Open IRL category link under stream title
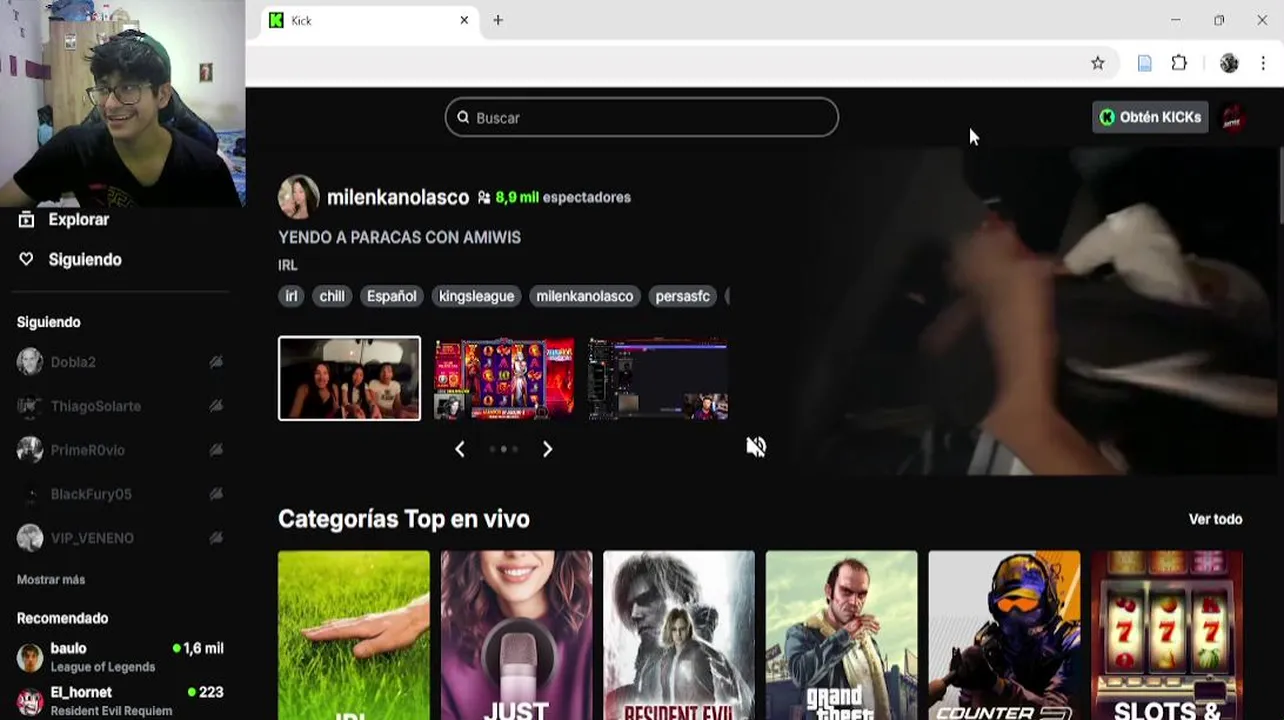The width and height of the screenshot is (1284, 720). 288,265
